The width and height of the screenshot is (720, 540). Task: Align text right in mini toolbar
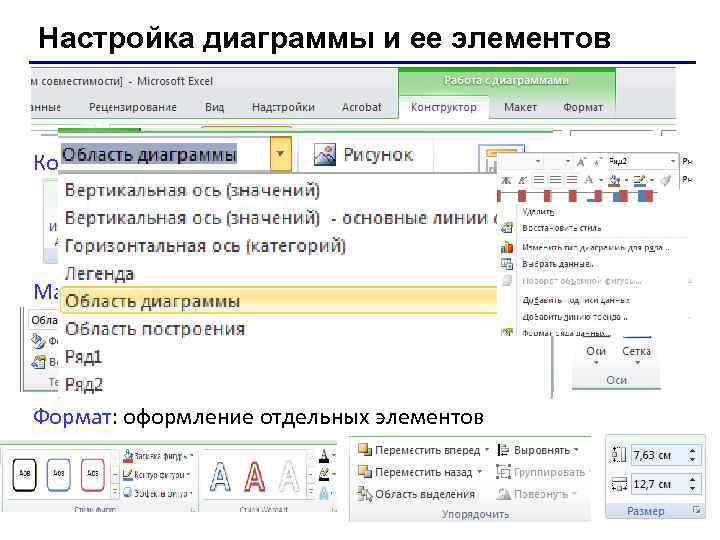(x=571, y=180)
